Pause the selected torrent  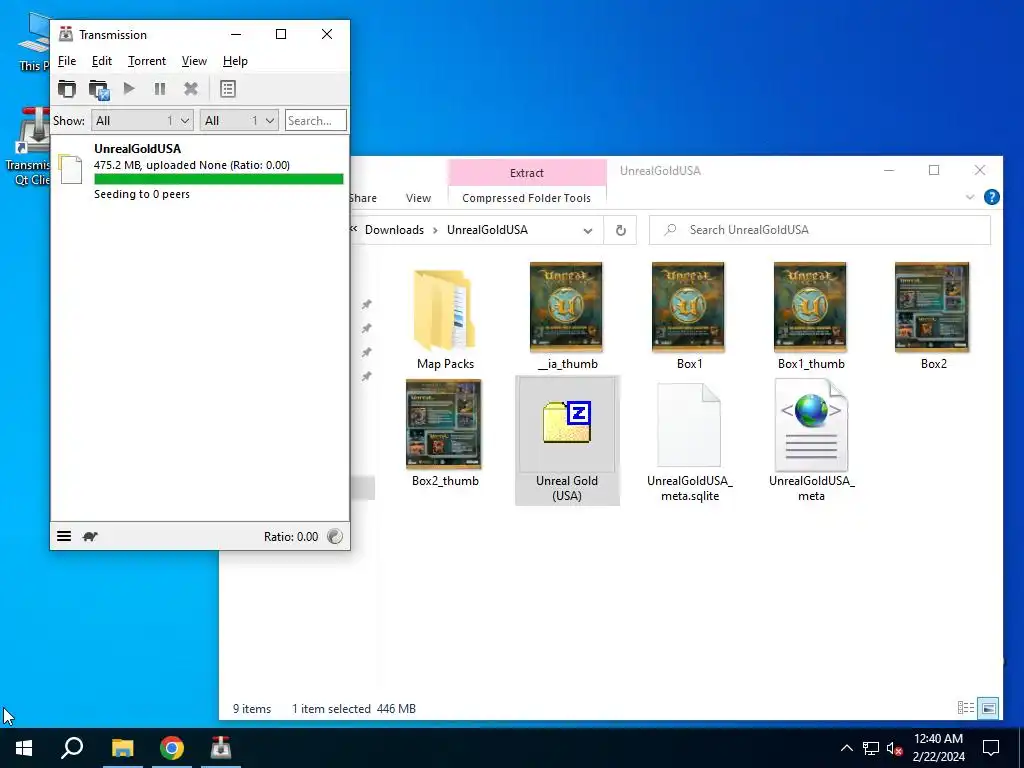click(159, 89)
